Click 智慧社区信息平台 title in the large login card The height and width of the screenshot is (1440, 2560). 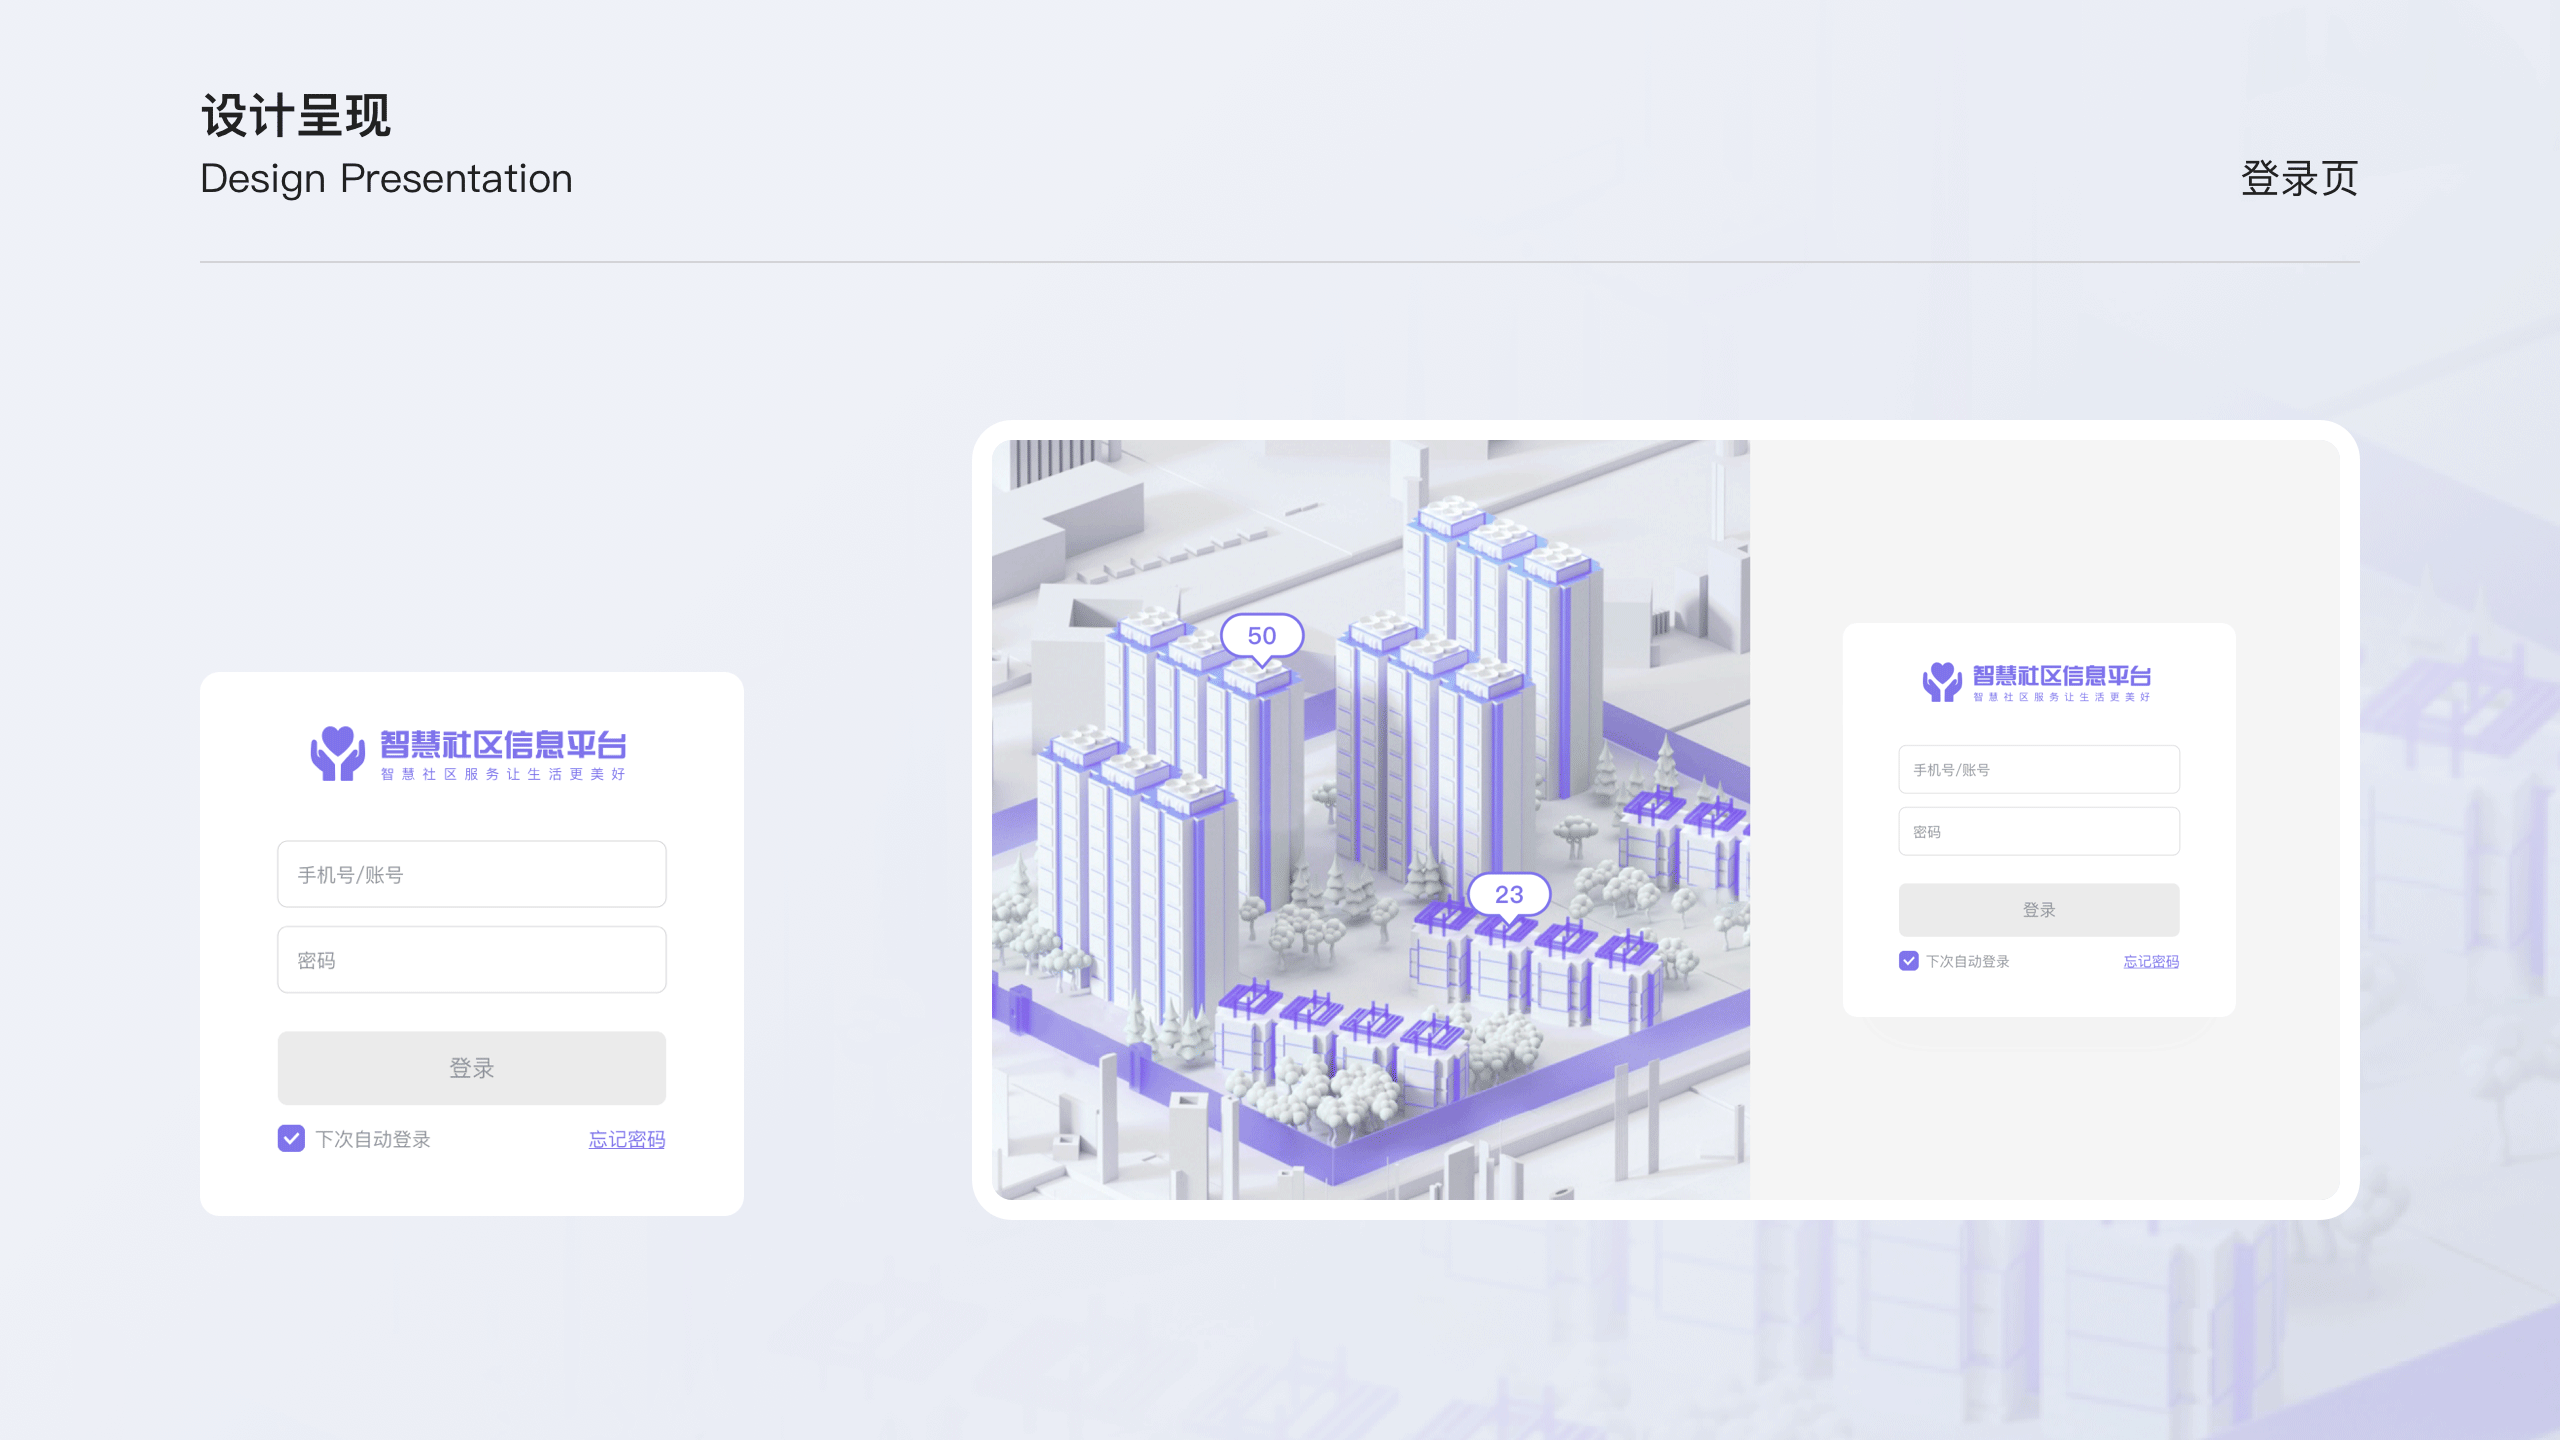point(503,744)
